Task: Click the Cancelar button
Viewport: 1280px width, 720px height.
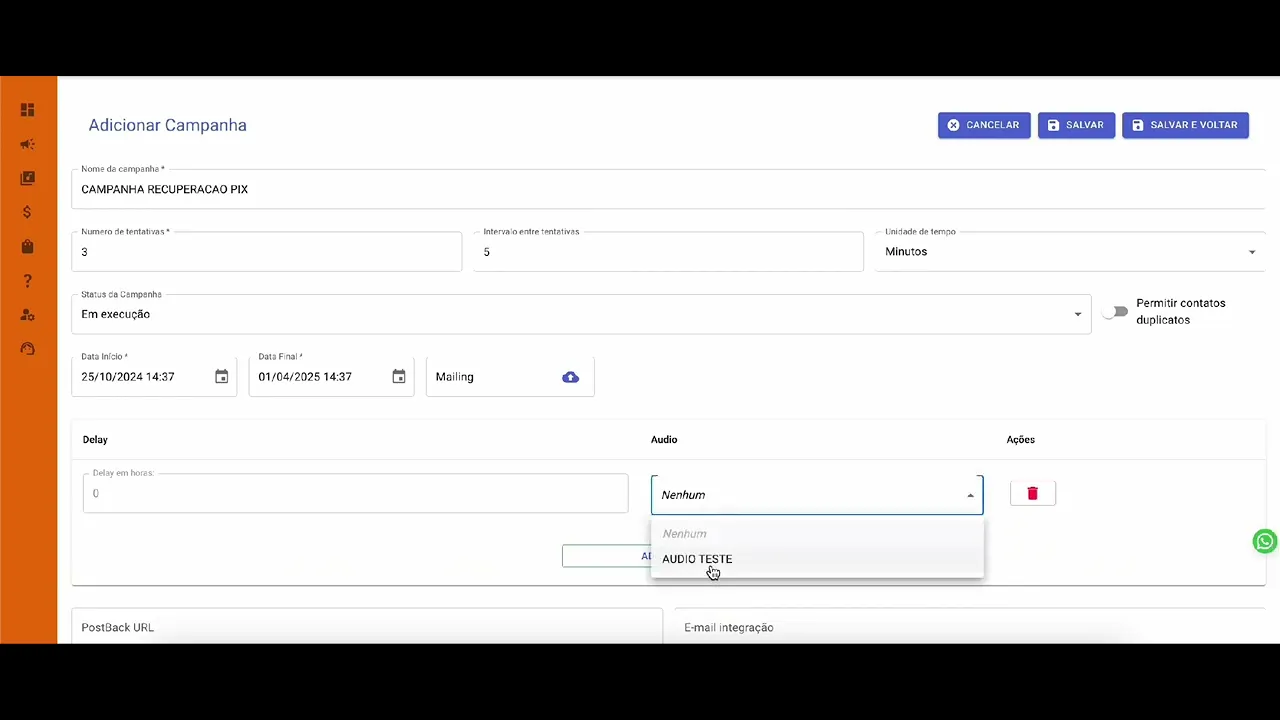Action: (984, 125)
